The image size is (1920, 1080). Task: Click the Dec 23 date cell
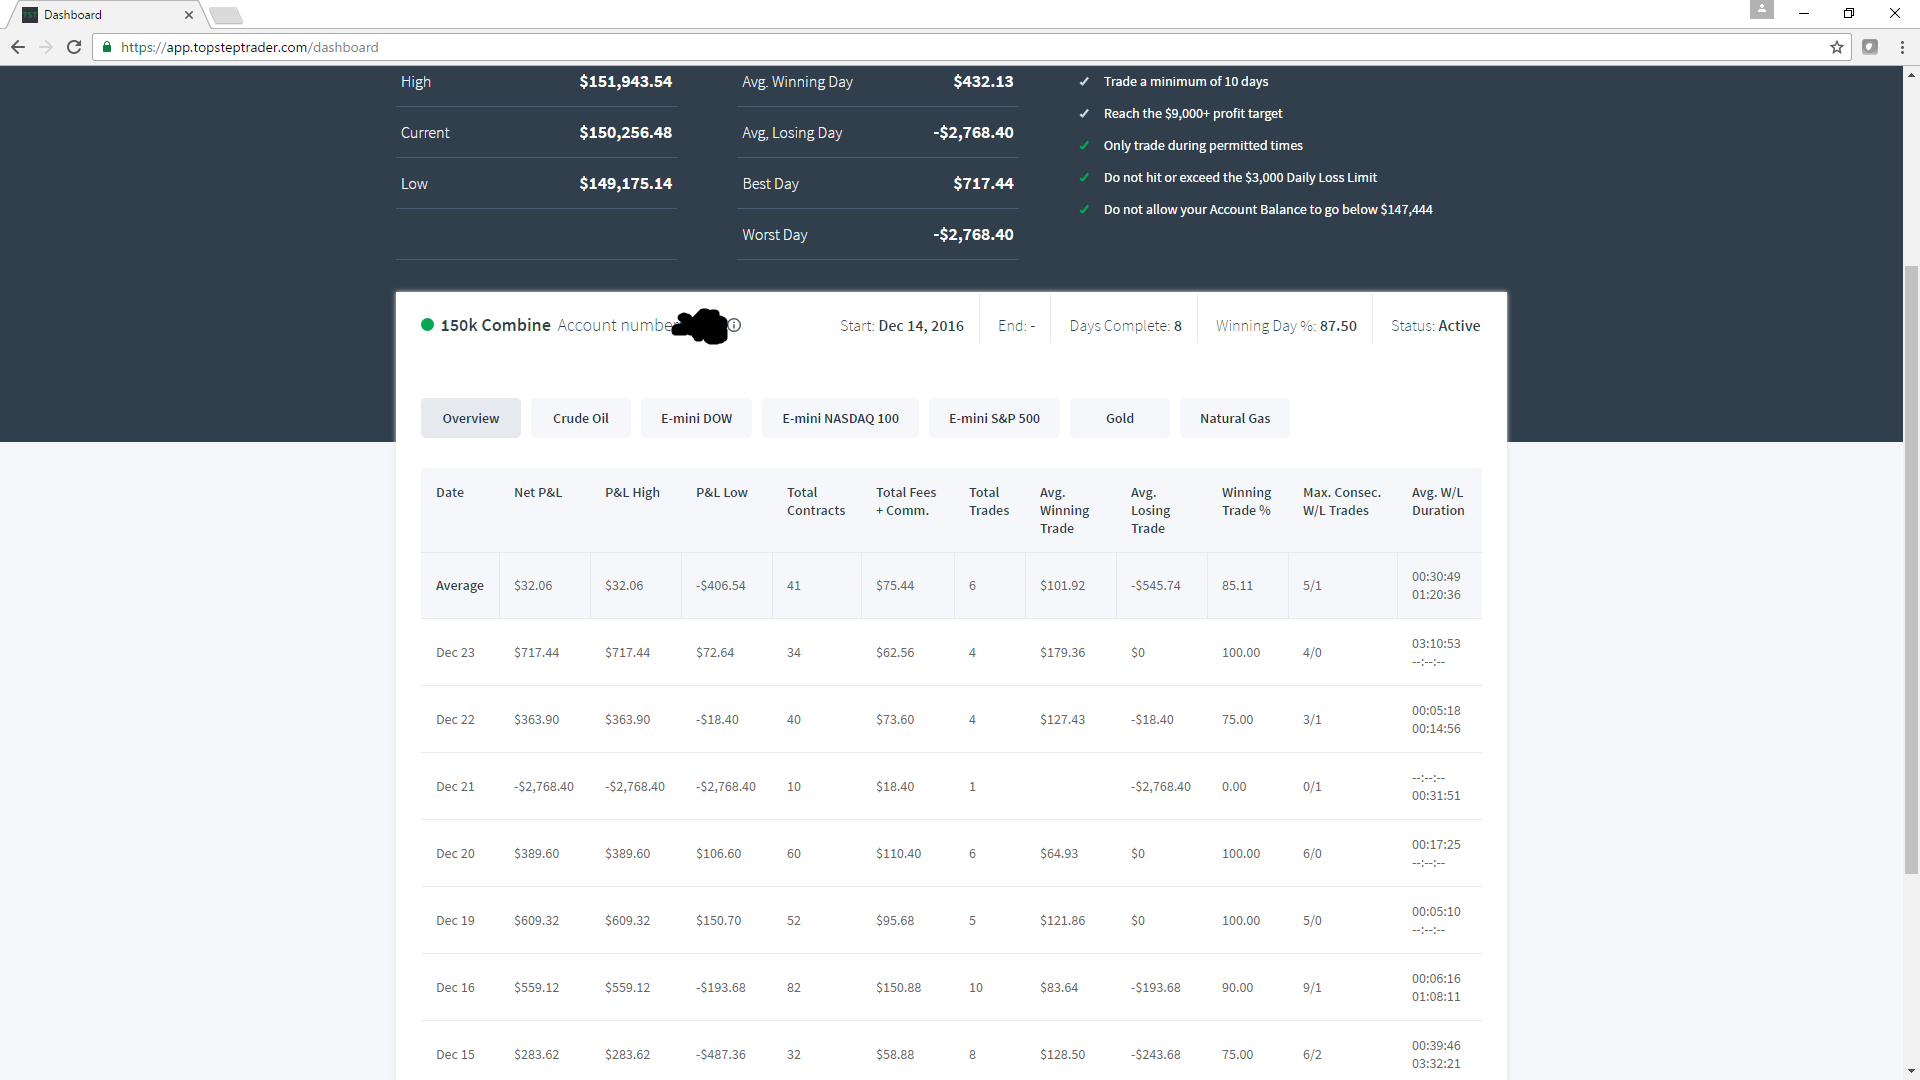coord(455,652)
